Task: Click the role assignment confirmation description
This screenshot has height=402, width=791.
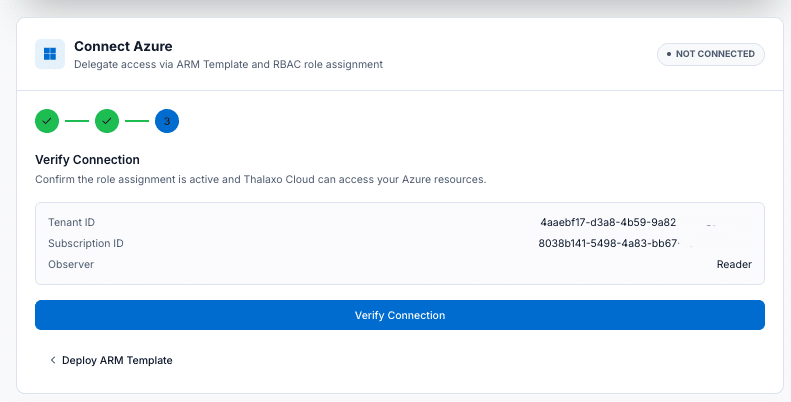Action: click(260, 180)
